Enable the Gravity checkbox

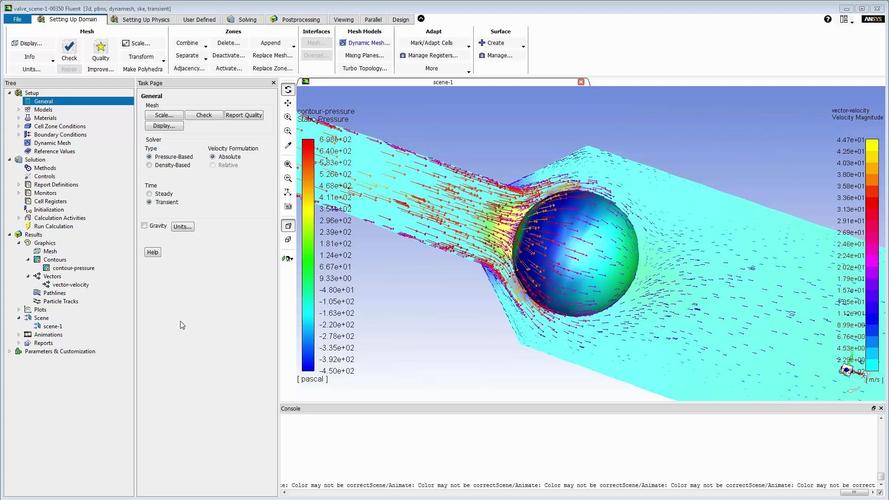tap(144, 226)
